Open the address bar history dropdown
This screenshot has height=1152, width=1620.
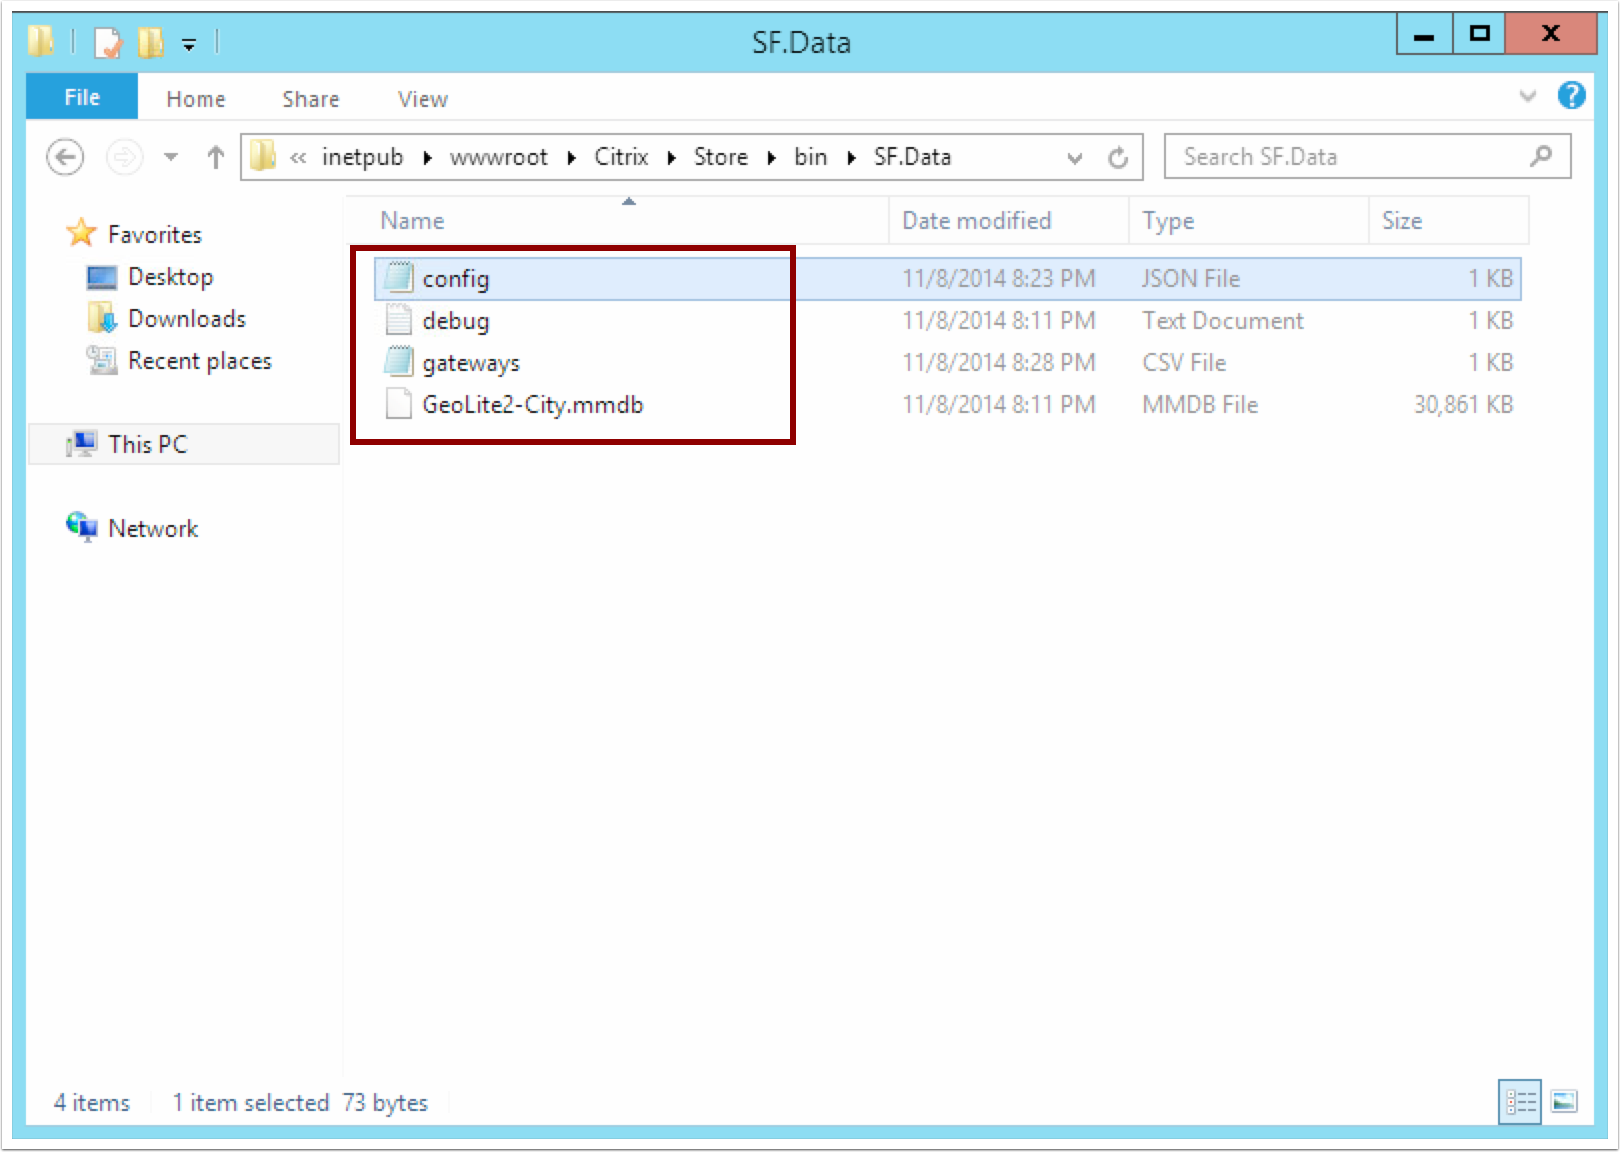(1075, 158)
